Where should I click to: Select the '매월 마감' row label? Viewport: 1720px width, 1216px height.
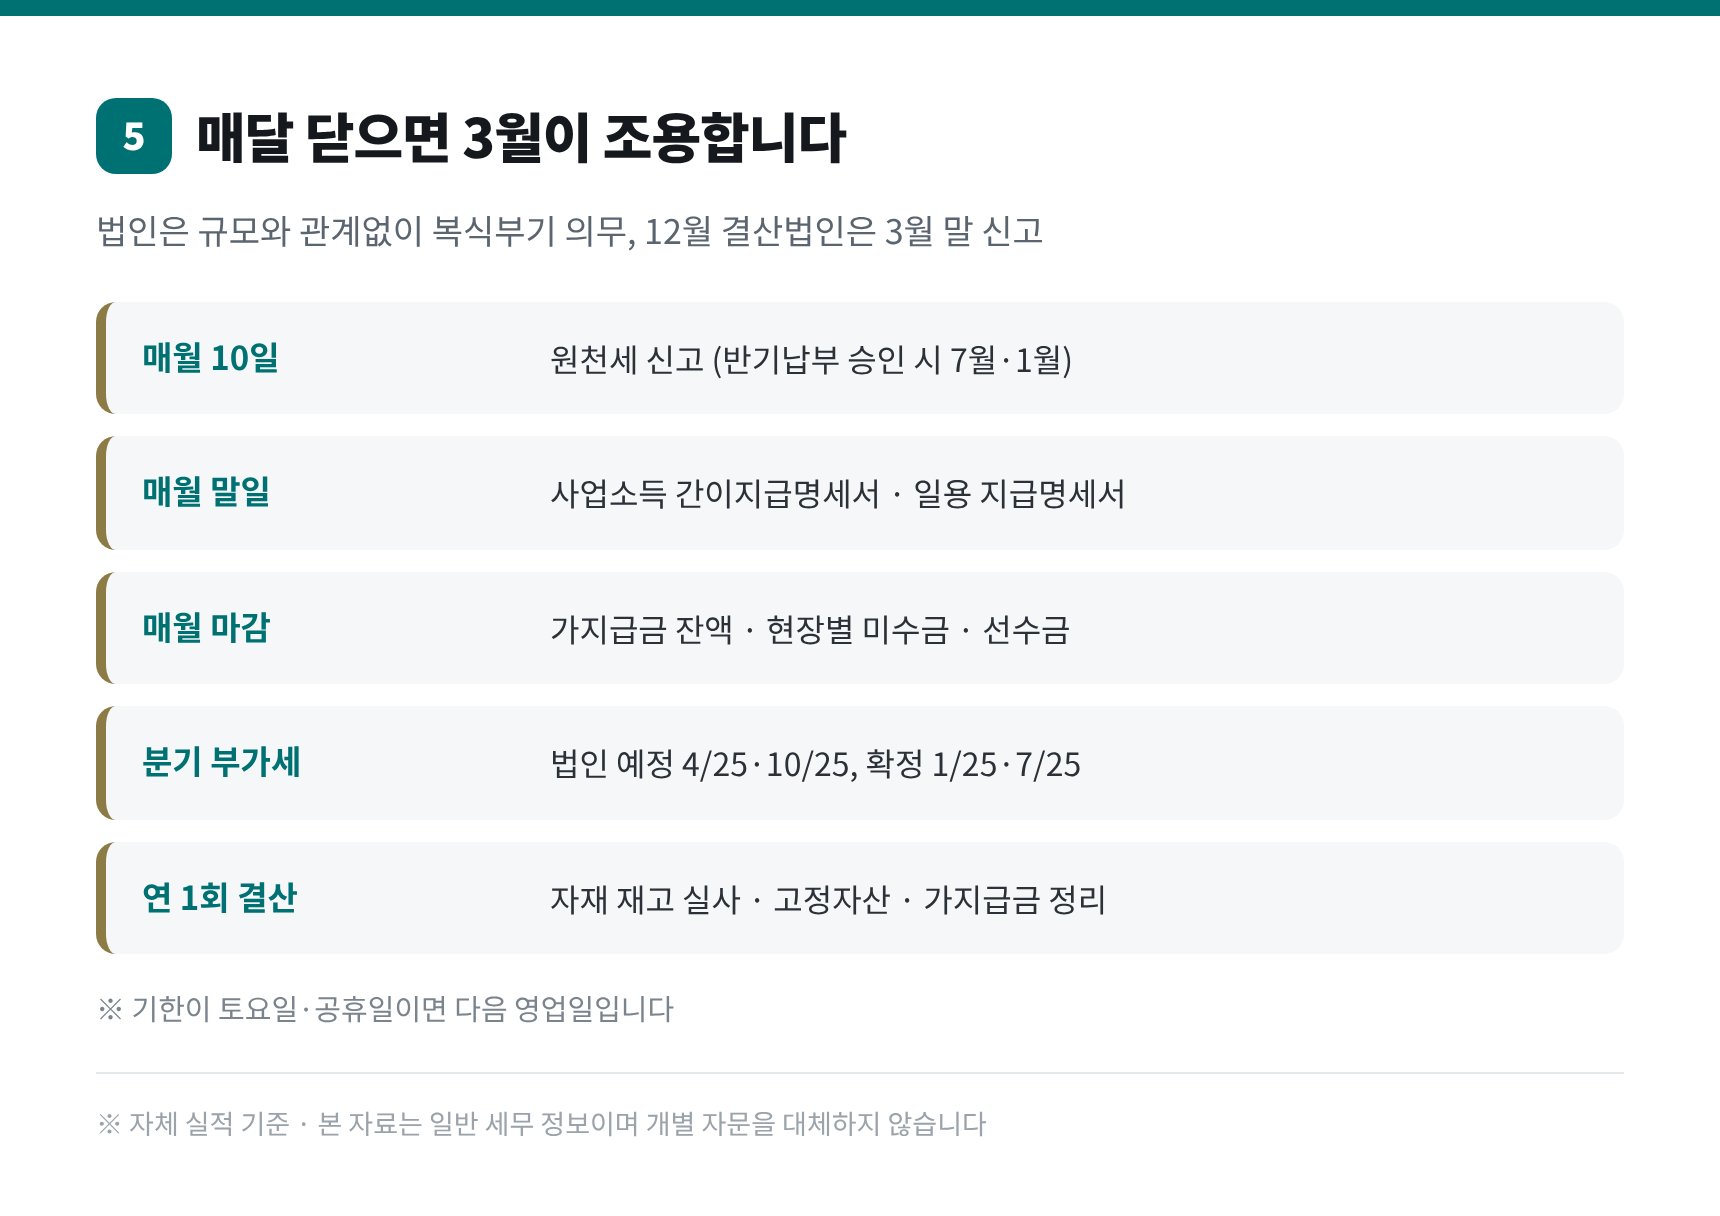206,628
